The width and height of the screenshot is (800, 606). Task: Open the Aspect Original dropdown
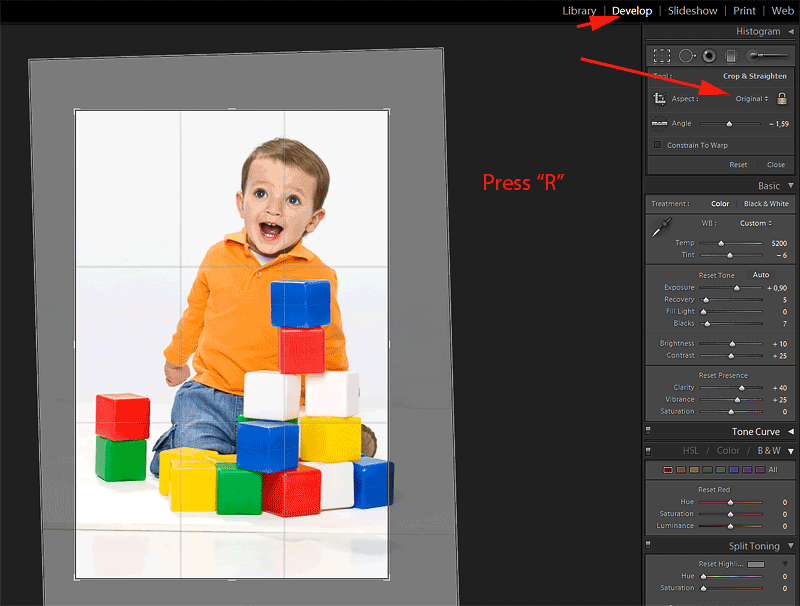752,99
